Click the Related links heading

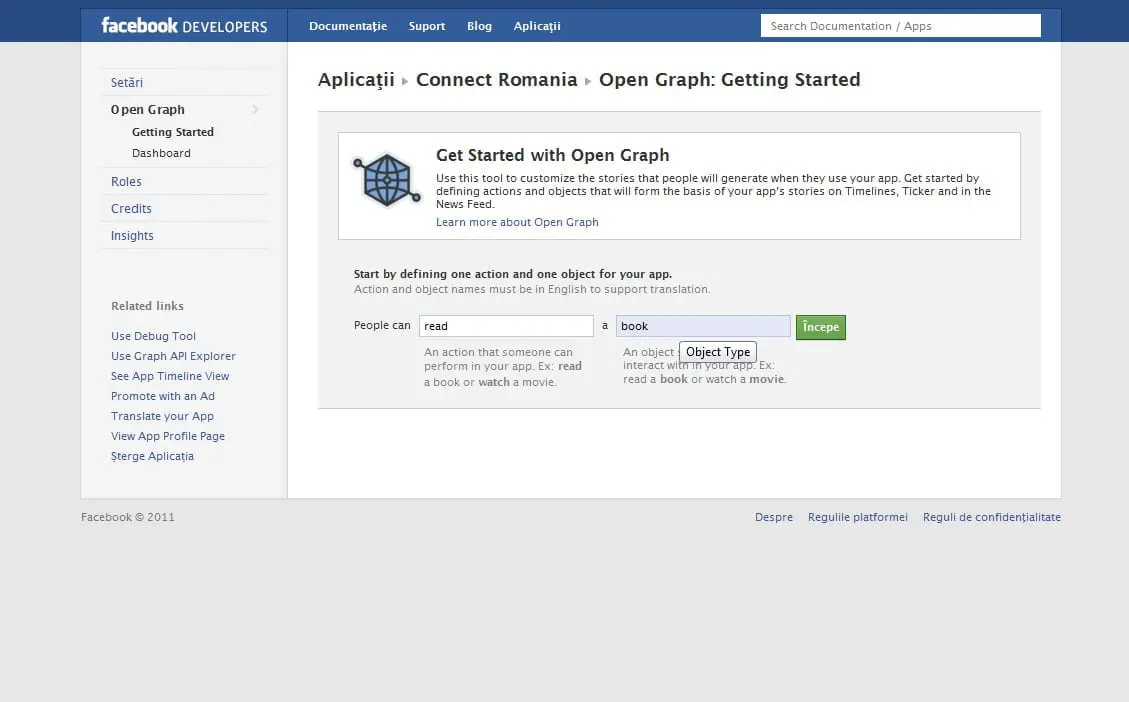click(x=147, y=306)
